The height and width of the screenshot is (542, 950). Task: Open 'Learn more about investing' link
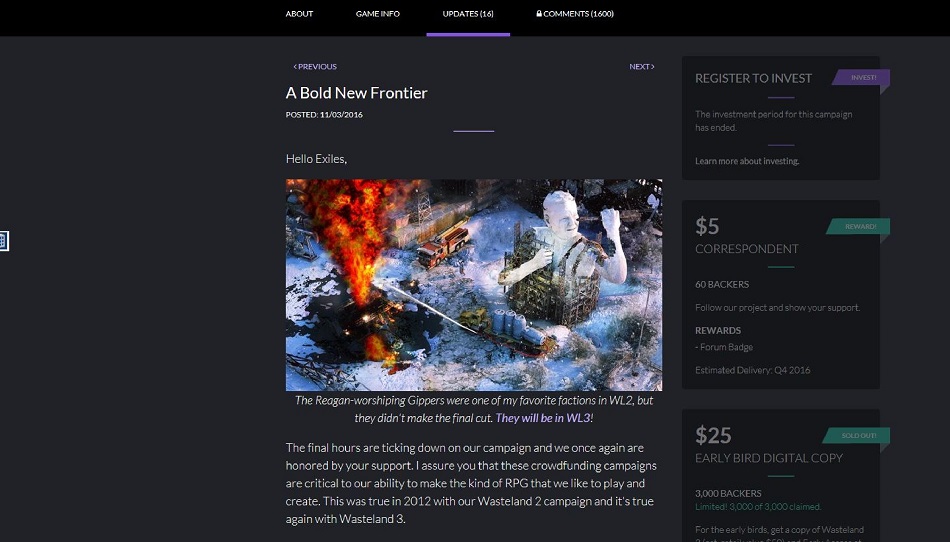(x=747, y=161)
